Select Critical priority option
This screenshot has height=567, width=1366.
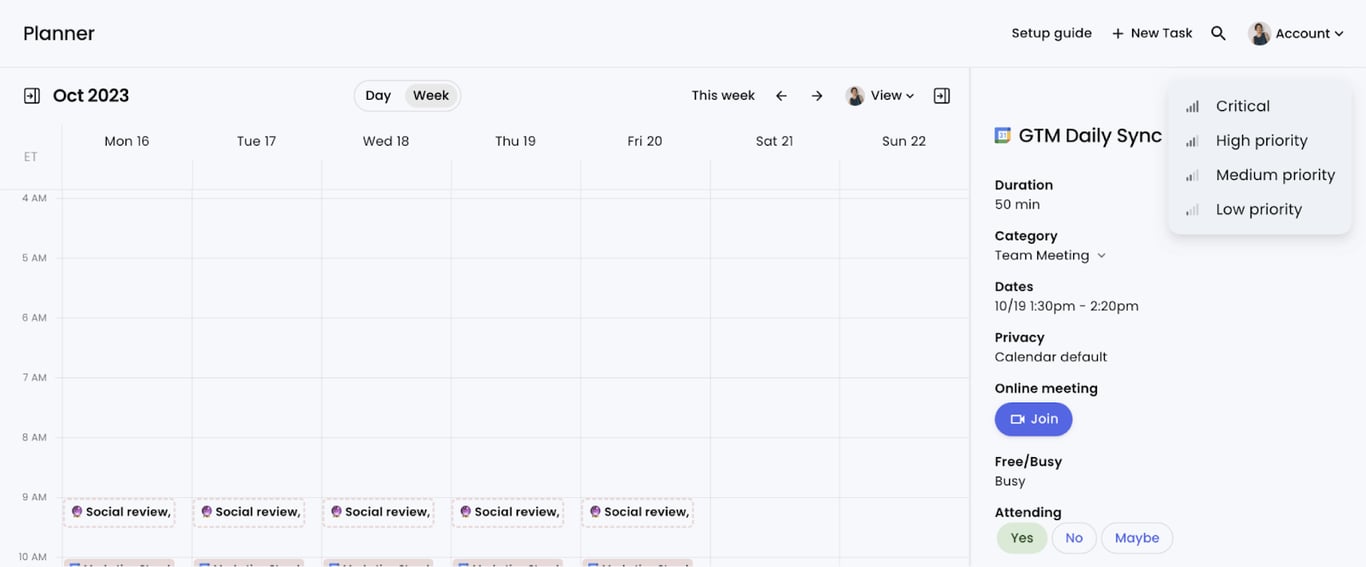pos(1260,106)
